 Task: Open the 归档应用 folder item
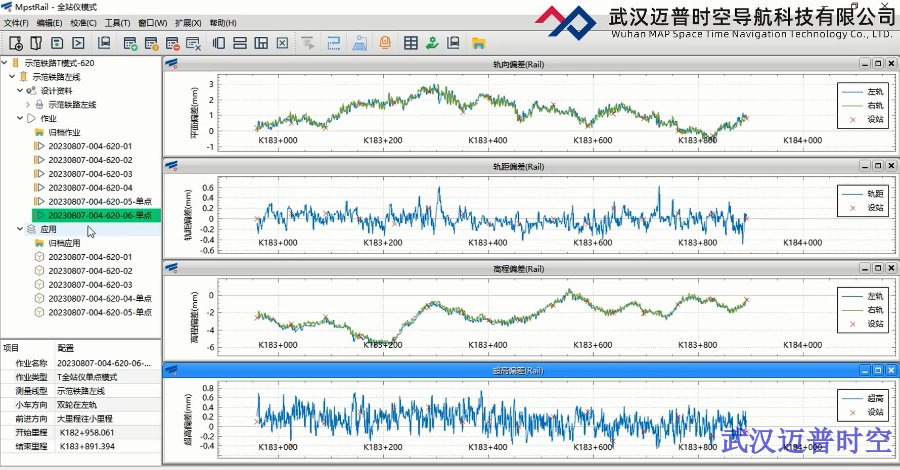coord(64,243)
